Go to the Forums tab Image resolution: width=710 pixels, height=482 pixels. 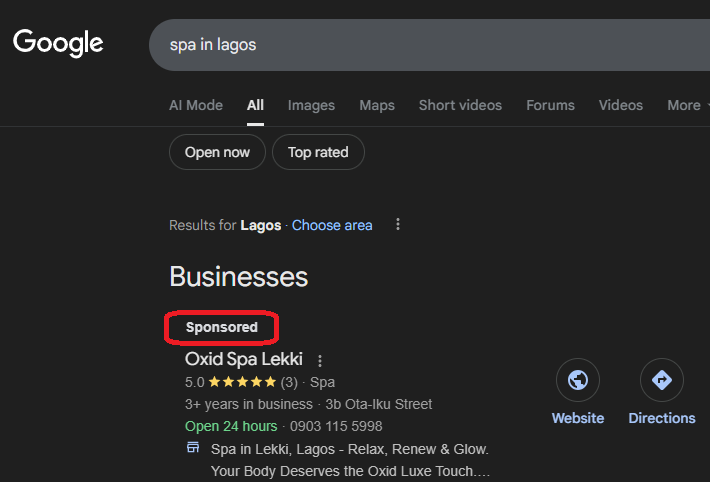(550, 105)
